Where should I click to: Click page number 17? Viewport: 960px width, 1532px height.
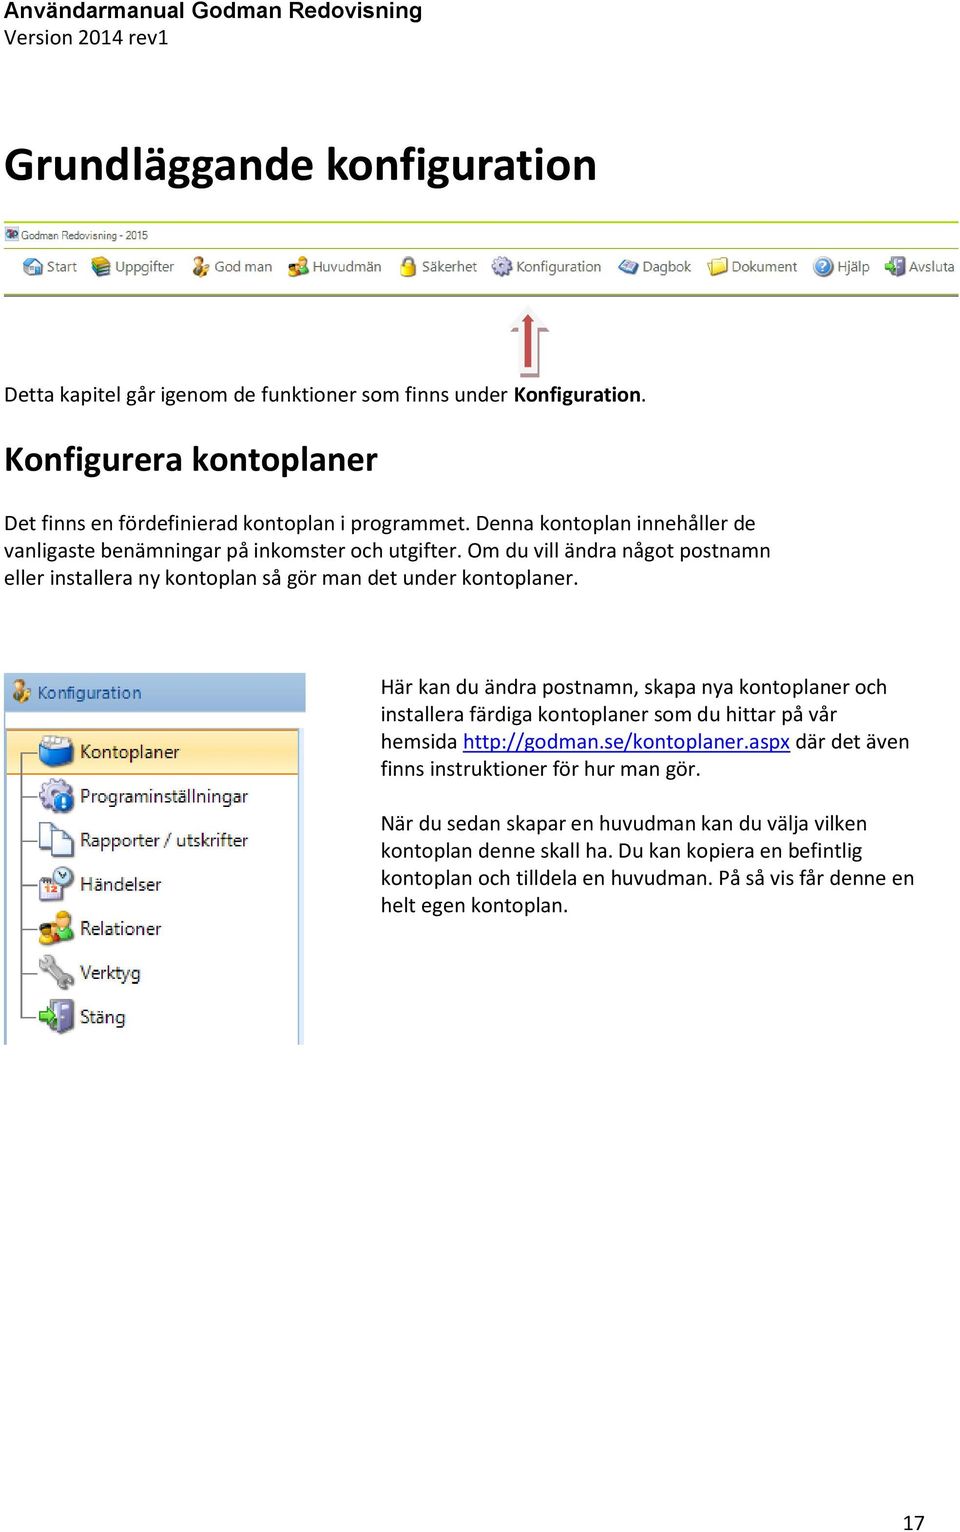click(914, 1522)
